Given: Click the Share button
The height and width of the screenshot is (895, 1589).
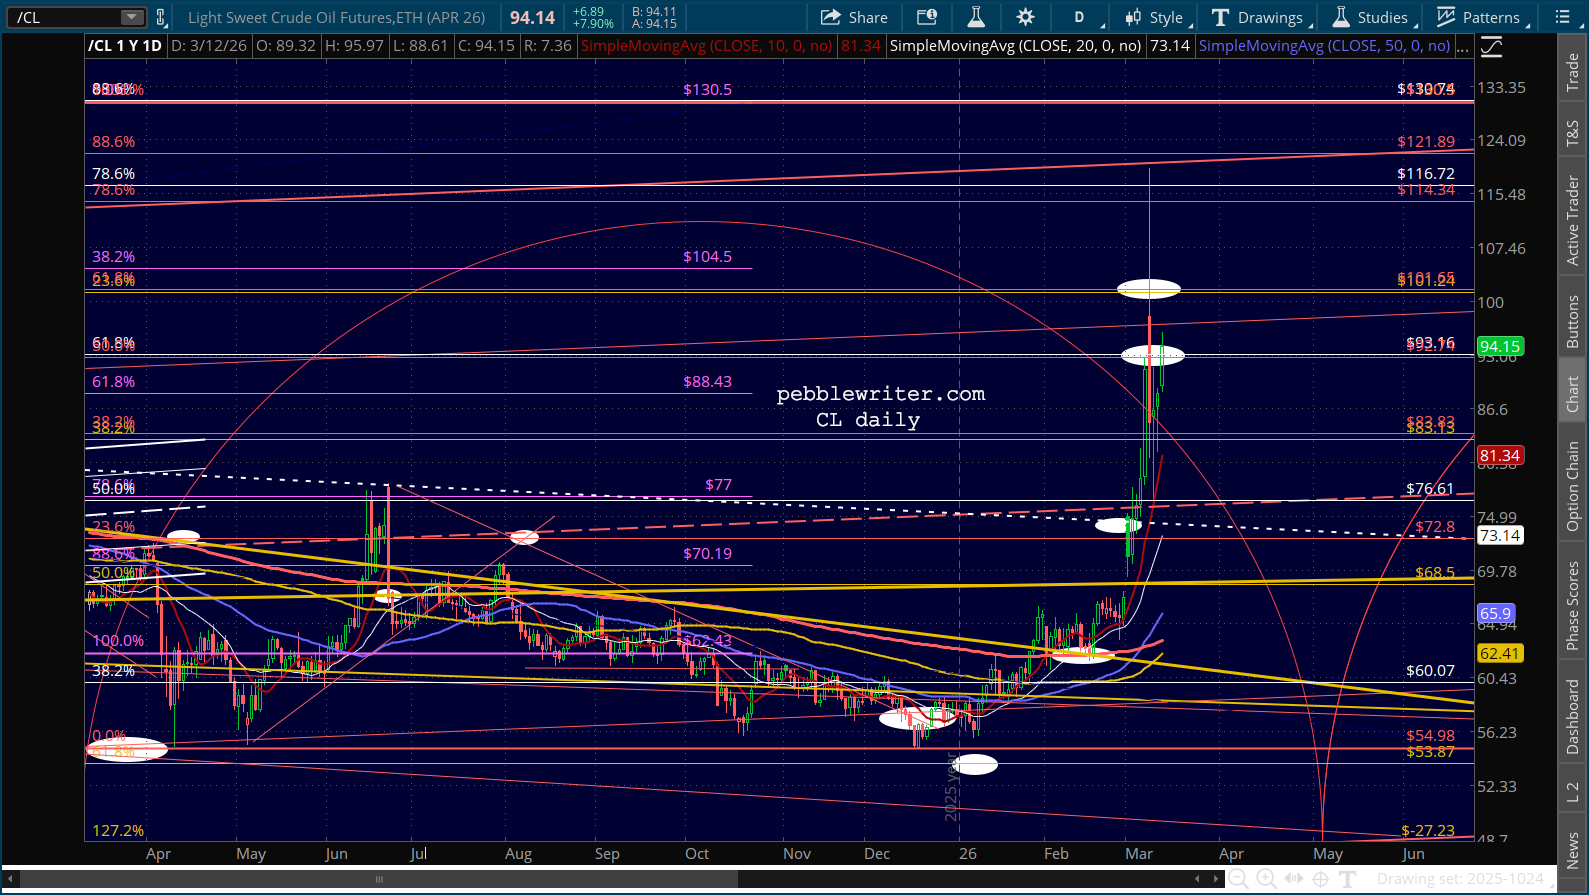Looking at the screenshot, I should [854, 17].
